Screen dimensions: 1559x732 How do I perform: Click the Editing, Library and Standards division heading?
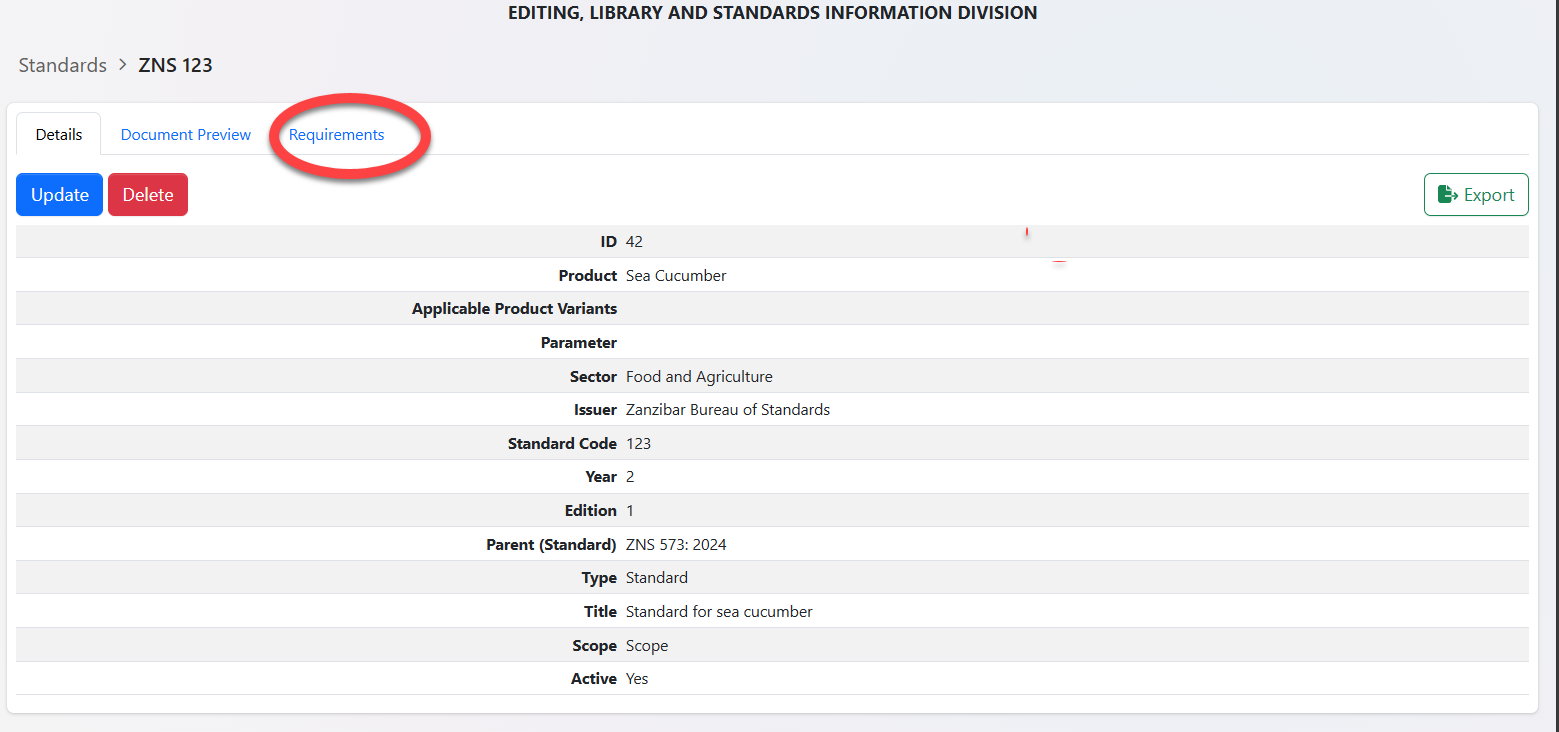772,13
